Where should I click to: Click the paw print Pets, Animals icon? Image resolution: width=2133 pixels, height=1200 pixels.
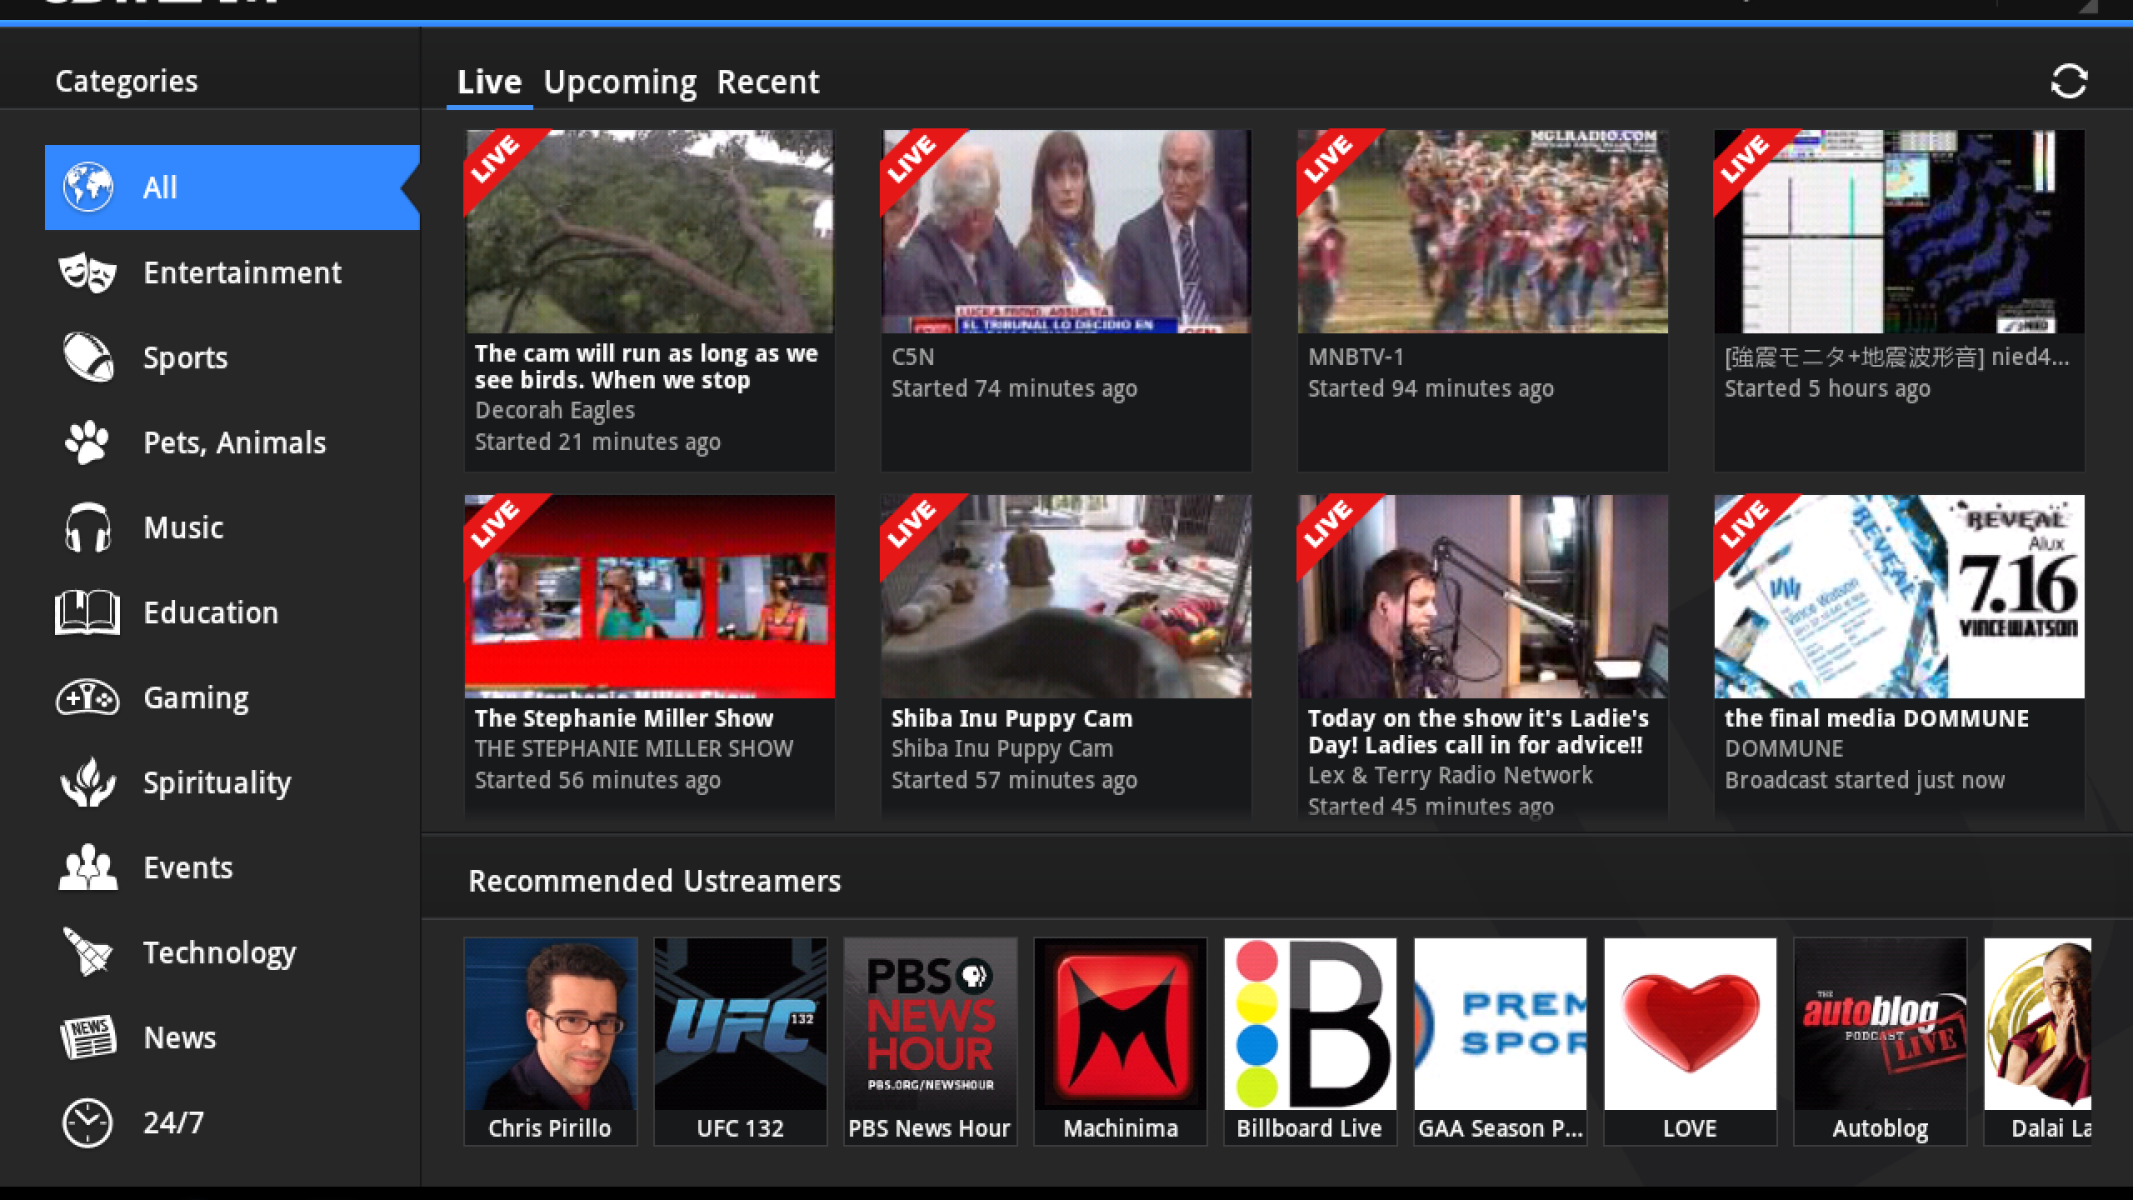(88, 442)
